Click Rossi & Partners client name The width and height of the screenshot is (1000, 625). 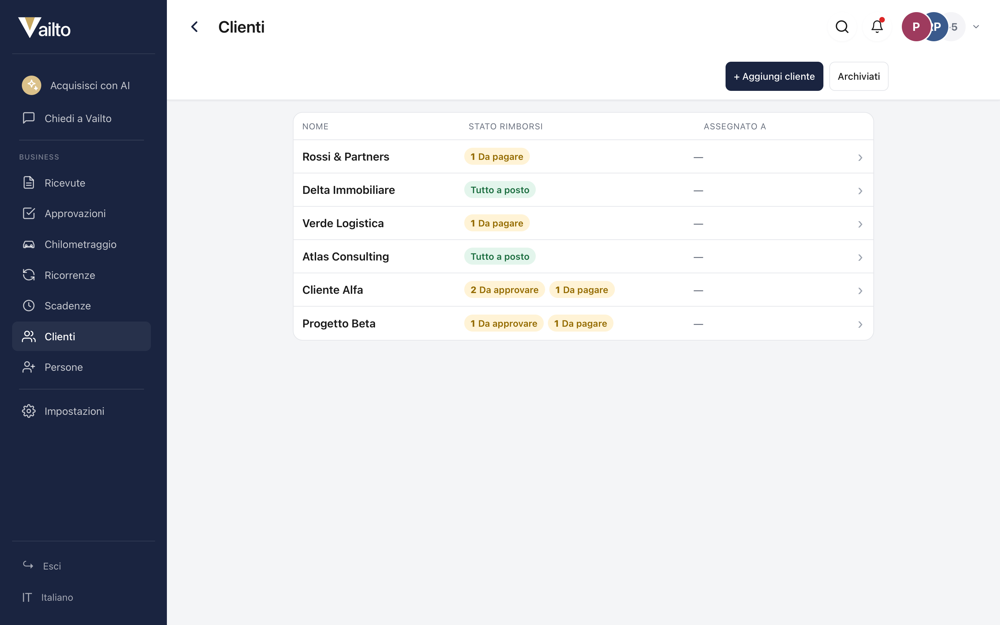345,156
